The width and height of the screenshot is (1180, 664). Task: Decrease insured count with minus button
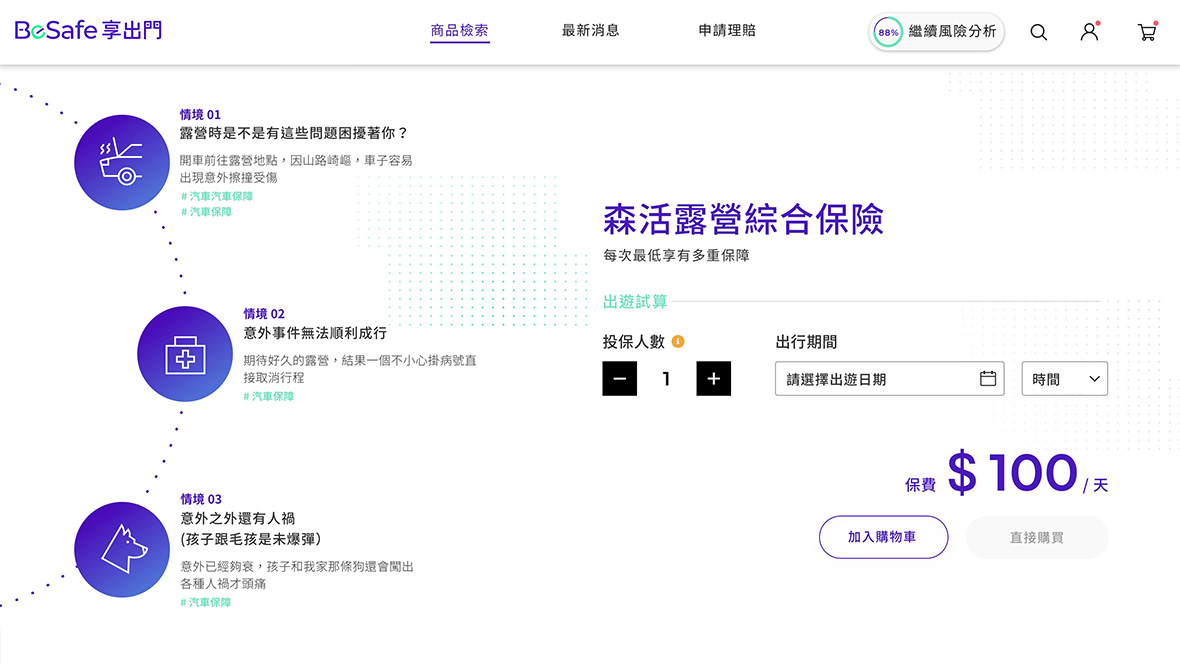tap(619, 379)
